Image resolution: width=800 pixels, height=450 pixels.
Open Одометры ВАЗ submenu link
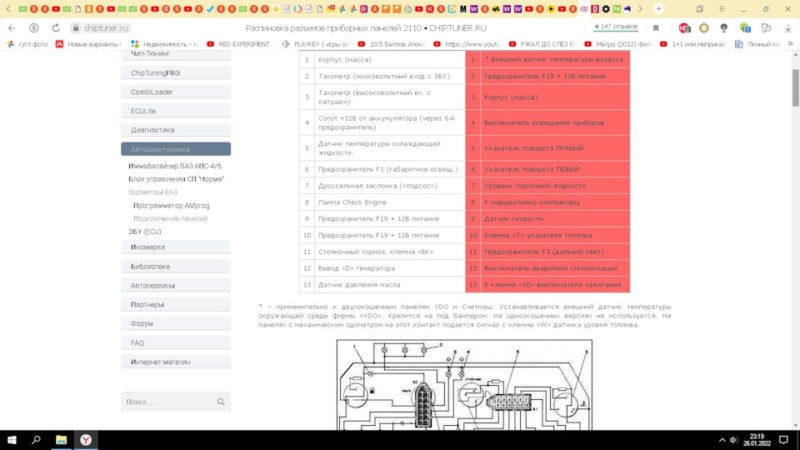tap(153, 192)
